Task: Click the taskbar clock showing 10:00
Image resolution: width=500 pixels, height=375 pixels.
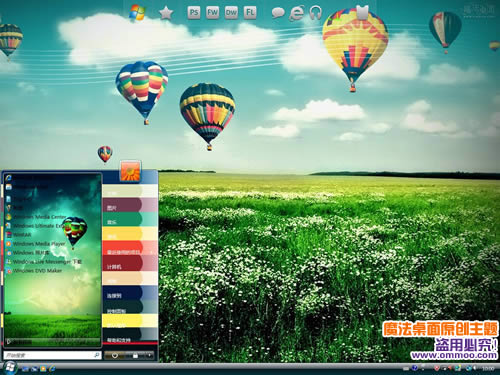Action: [488, 369]
